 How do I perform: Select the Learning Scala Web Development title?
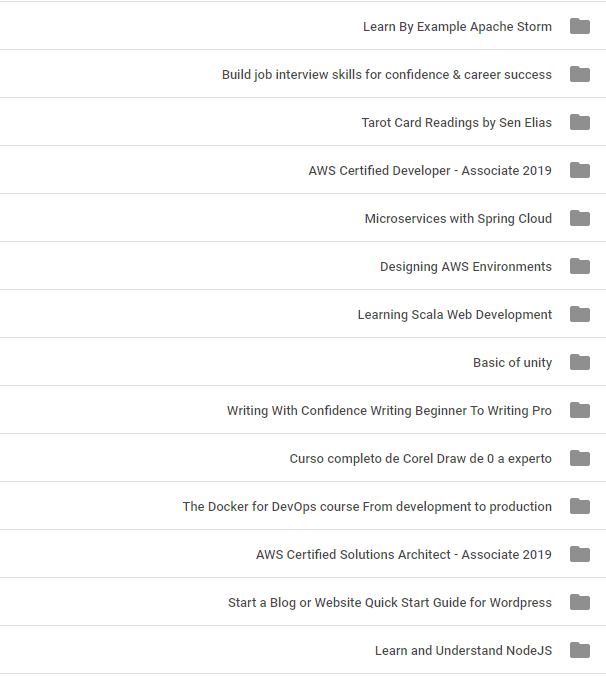(x=455, y=315)
